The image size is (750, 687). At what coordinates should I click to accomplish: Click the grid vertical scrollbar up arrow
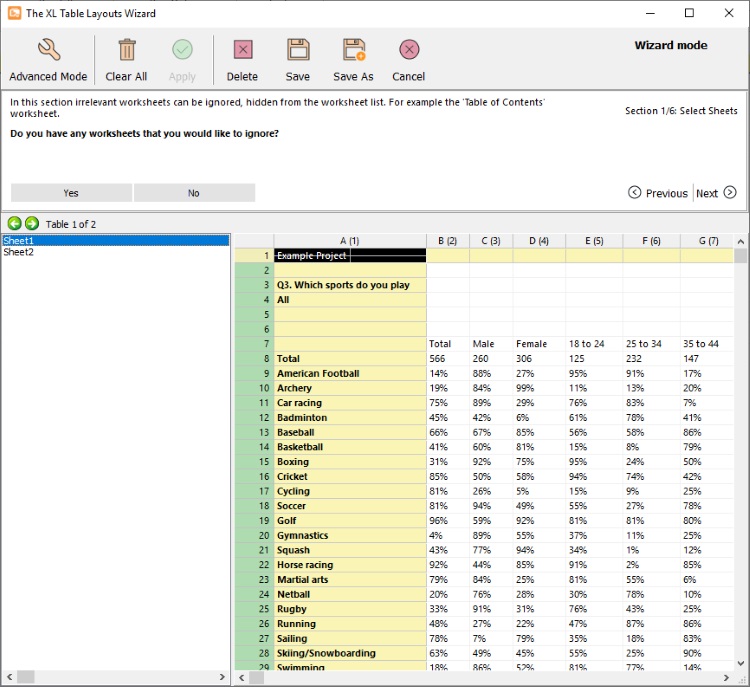click(x=740, y=242)
